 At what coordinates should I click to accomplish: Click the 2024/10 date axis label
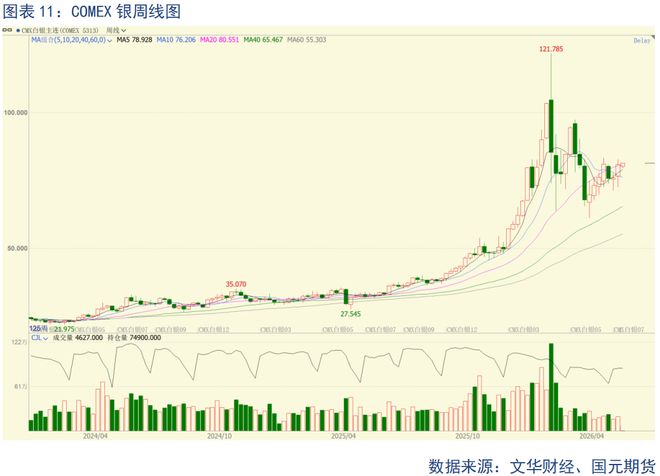(x=219, y=436)
